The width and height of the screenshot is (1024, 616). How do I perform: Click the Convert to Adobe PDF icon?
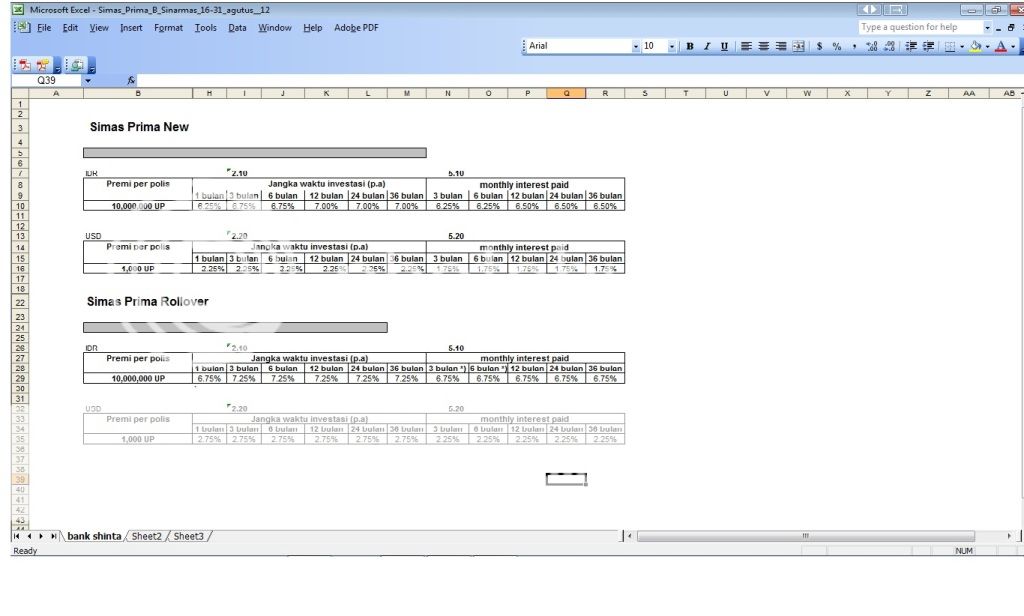[x=25, y=65]
